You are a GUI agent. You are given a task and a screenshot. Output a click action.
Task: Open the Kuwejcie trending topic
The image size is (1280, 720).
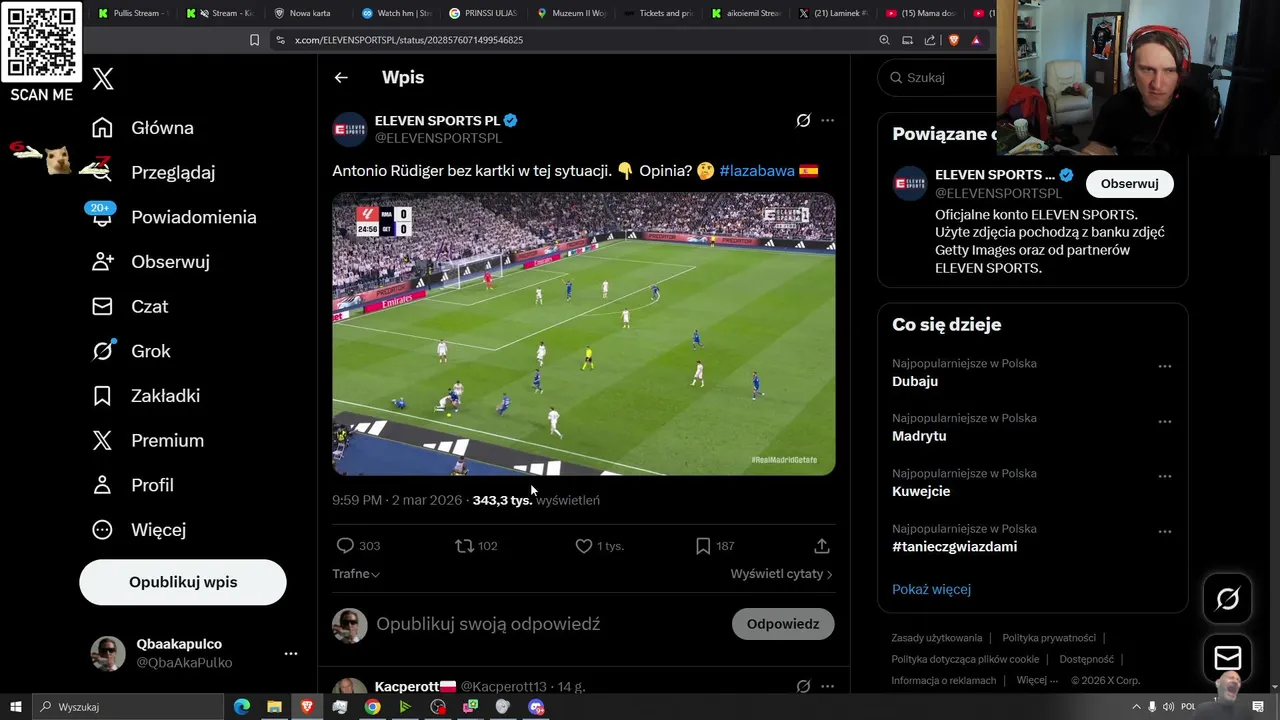point(921,491)
